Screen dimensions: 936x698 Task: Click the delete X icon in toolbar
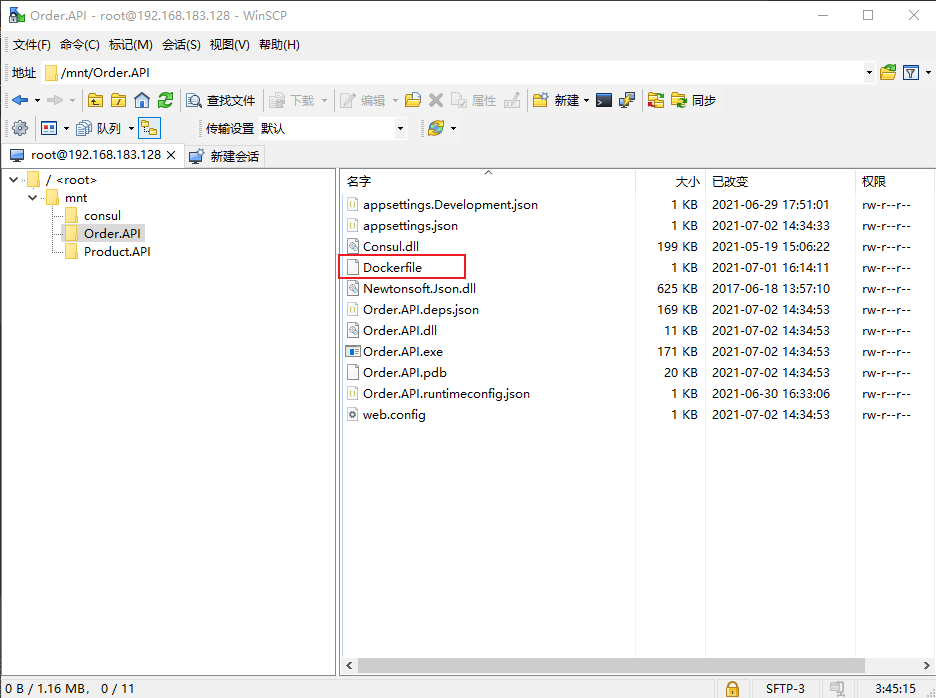pyautogui.click(x=436, y=100)
